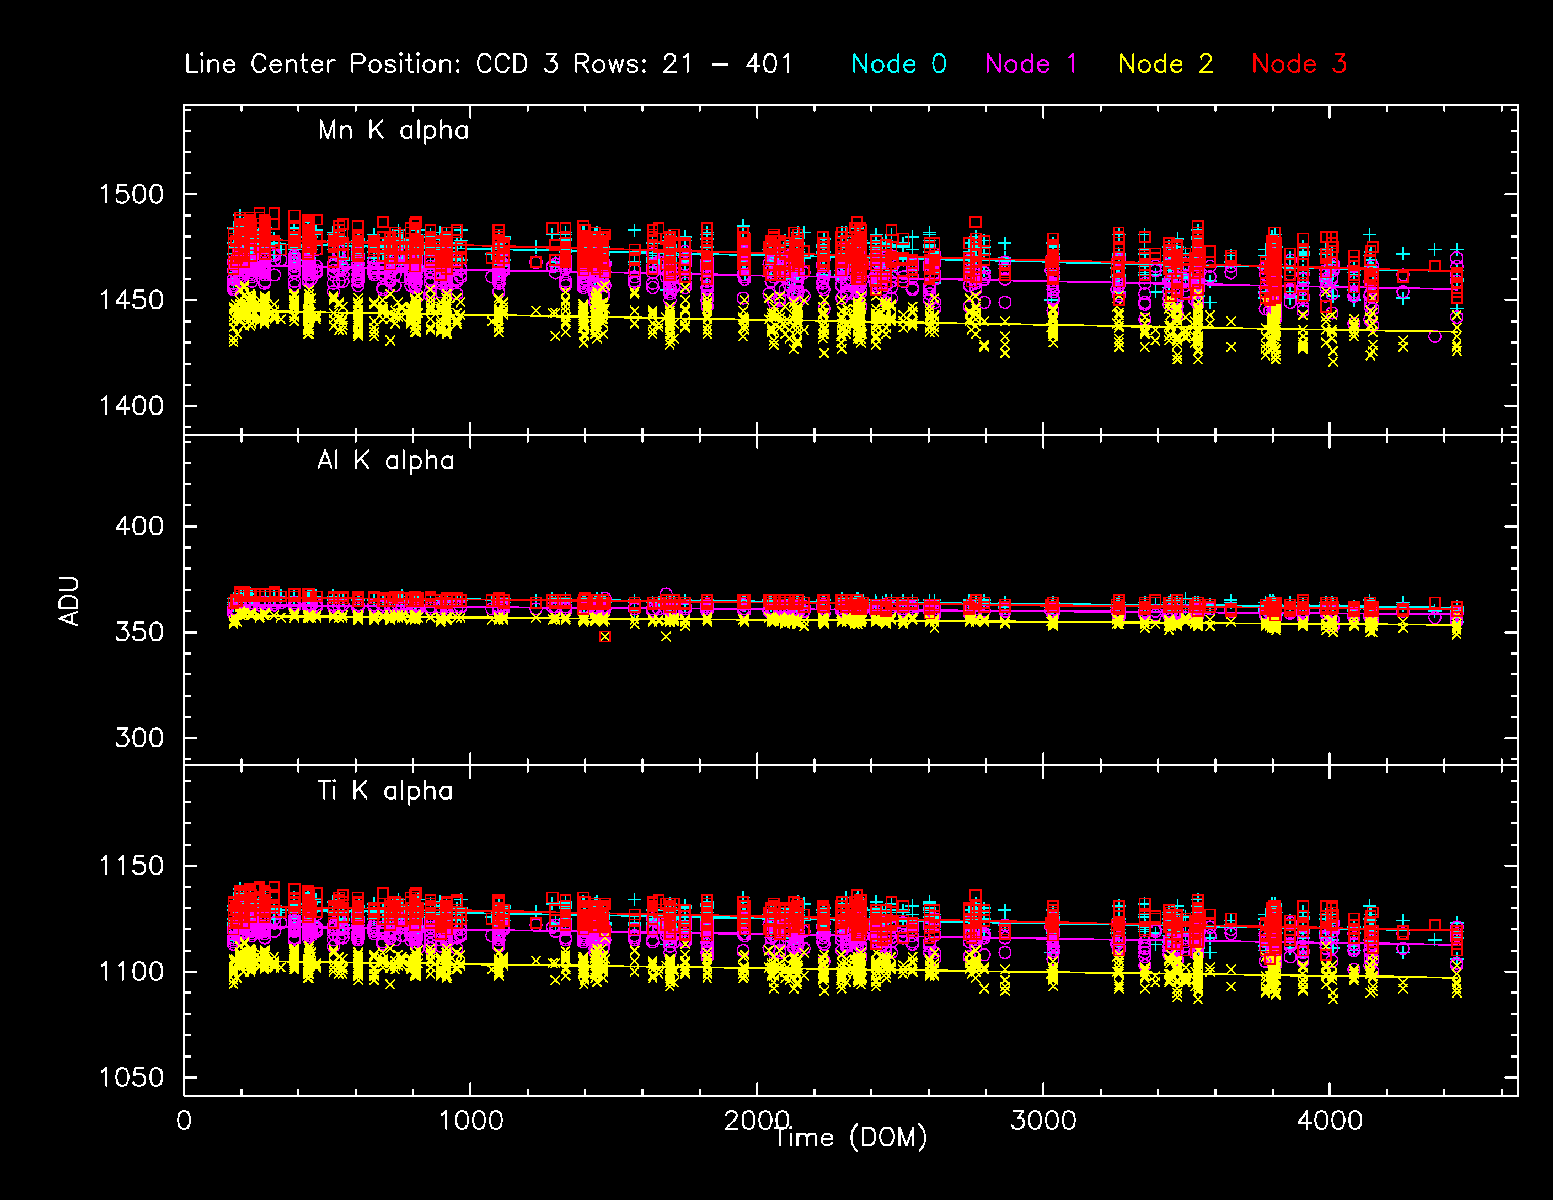Choose the red Node 3 legend entry
This screenshot has width=1553, height=1200.
(1299, 64)
